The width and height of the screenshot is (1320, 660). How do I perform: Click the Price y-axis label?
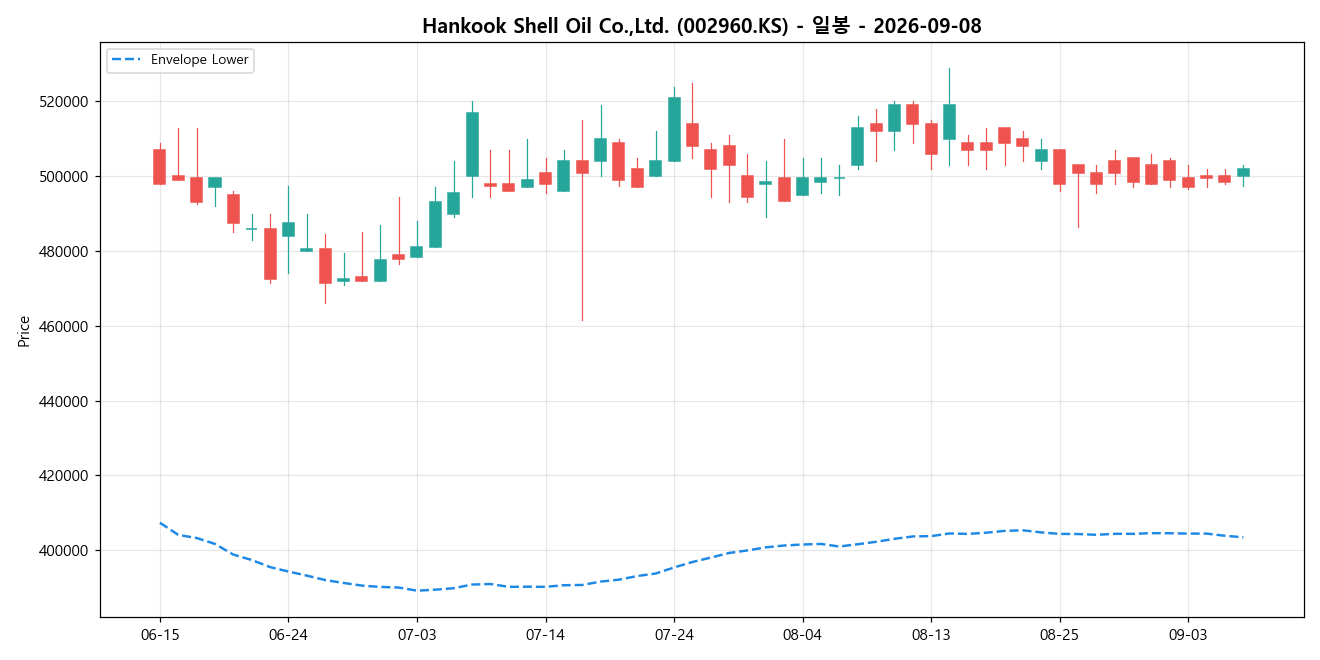24,331
